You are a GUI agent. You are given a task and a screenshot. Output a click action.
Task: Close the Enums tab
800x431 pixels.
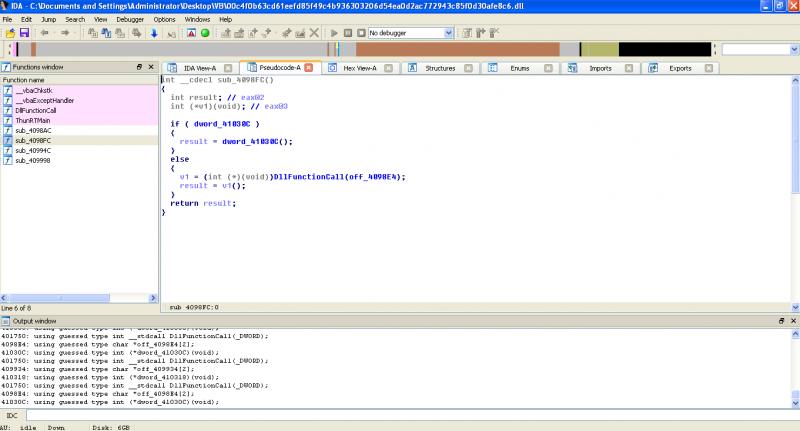pos(548,68)
